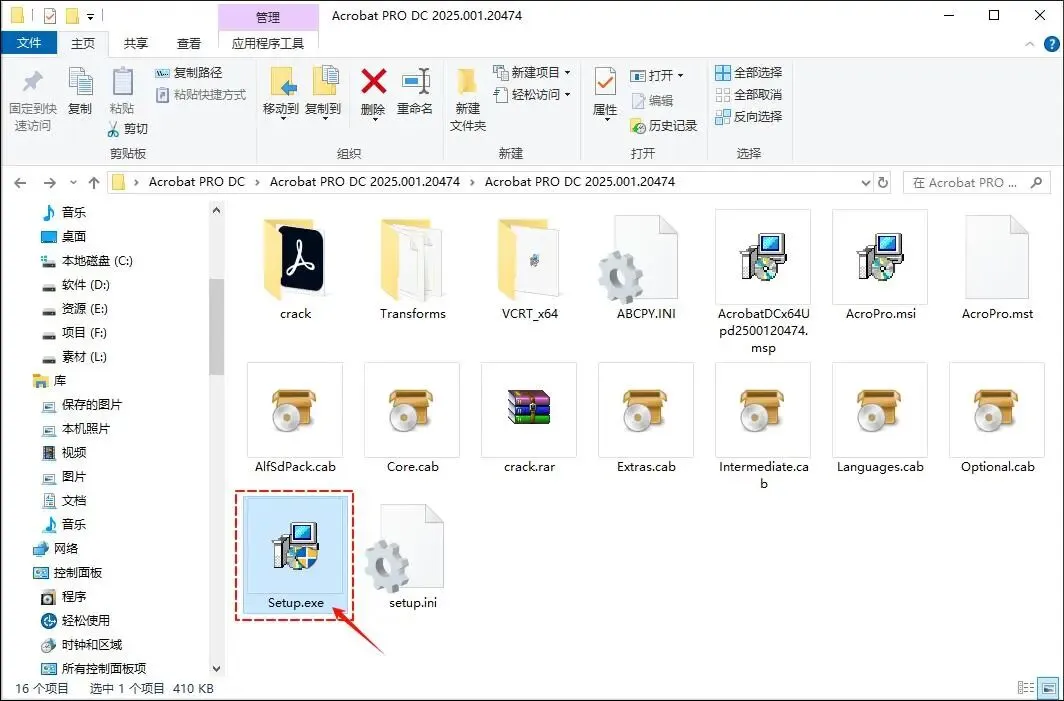Click Invert Selection (反向选择)

coord(749,117)
